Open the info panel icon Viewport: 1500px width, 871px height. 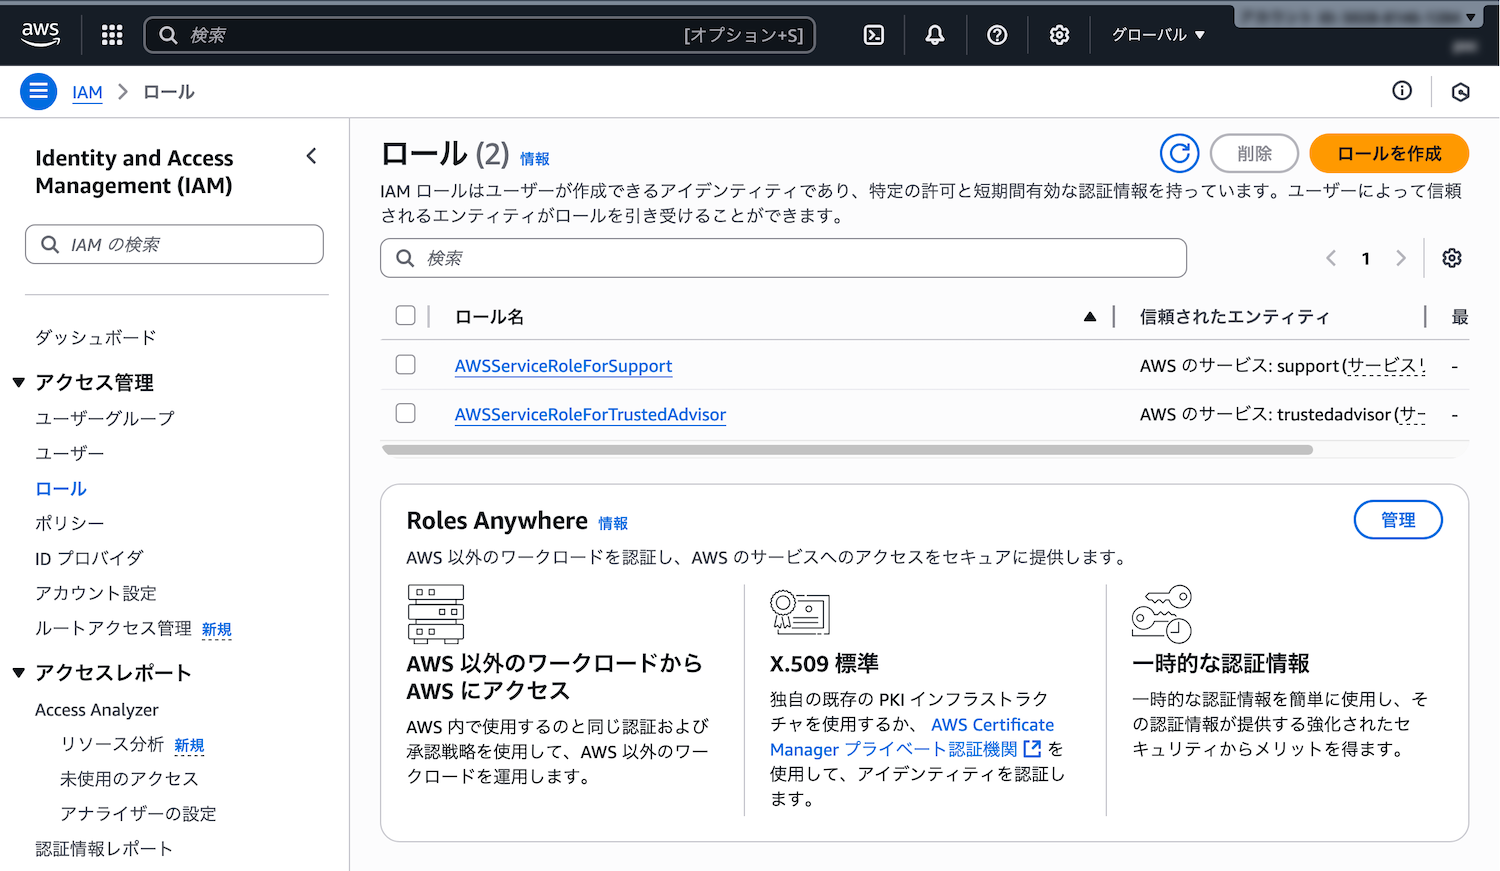pos(1402,91)
